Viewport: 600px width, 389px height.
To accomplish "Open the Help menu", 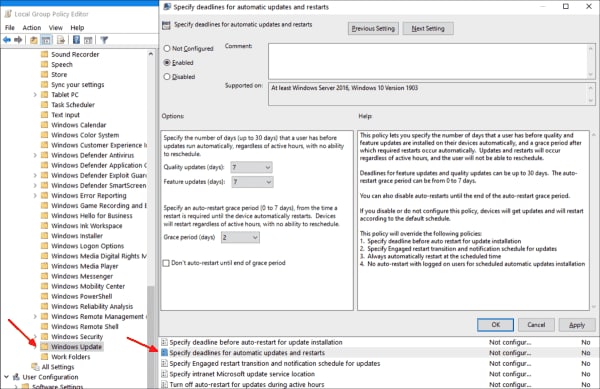I will pos(77,28).
